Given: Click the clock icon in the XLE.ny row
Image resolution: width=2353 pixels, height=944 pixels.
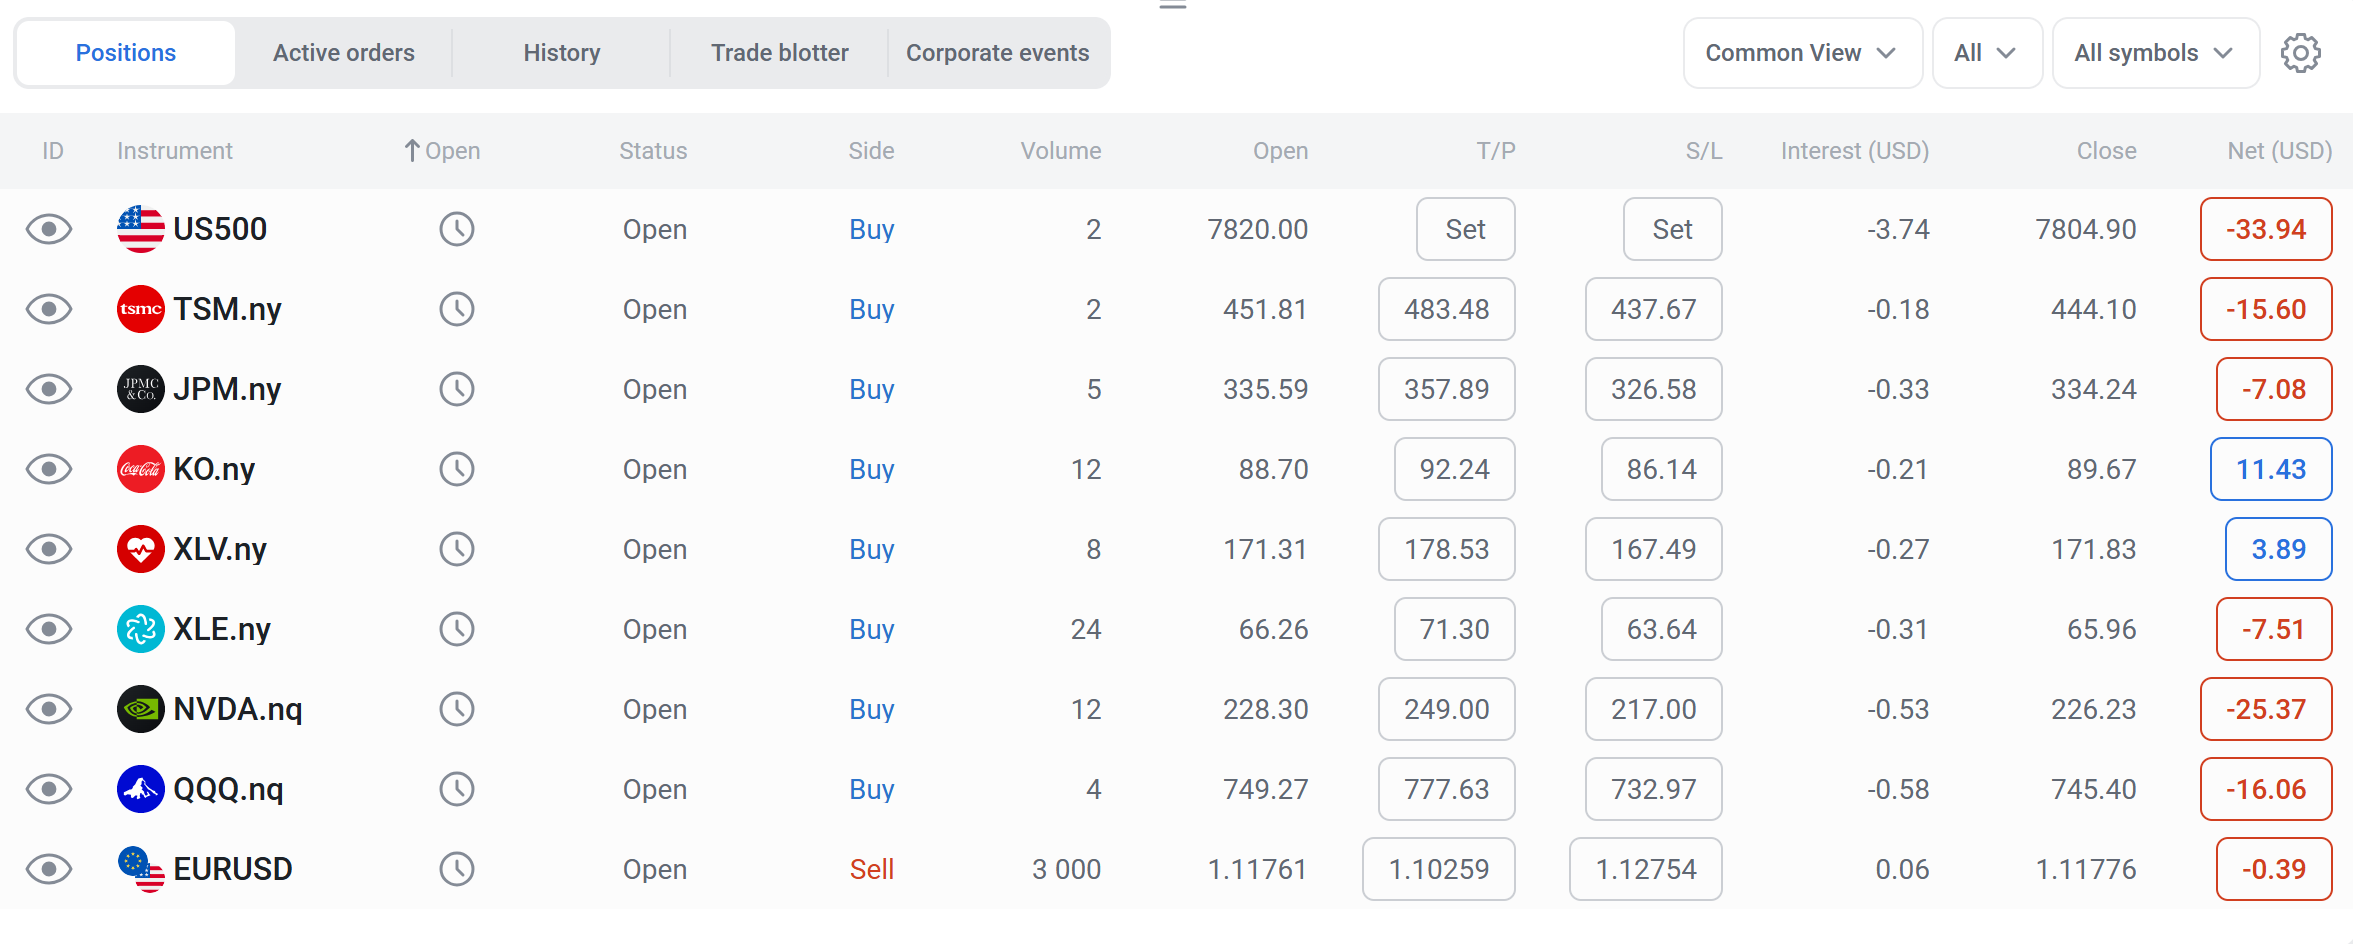Looking at the screenshot, I should tap(457, 629).
